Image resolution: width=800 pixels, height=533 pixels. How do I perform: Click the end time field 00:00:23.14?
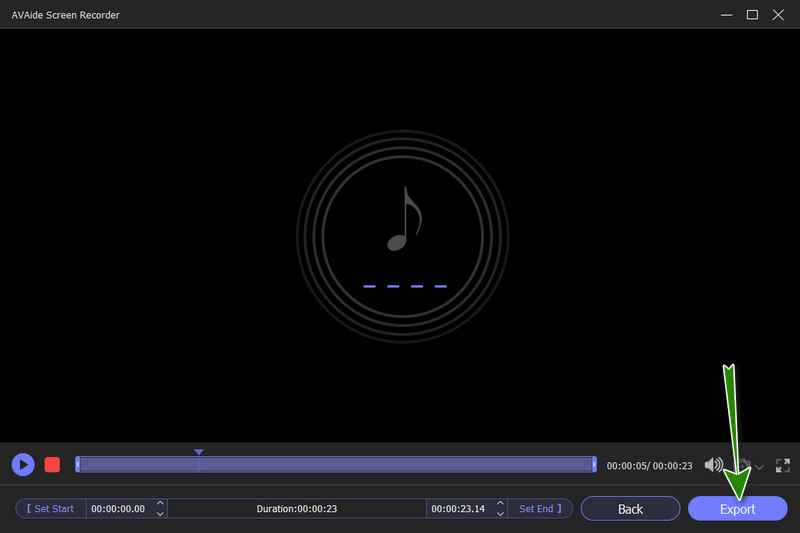(458, 509)
